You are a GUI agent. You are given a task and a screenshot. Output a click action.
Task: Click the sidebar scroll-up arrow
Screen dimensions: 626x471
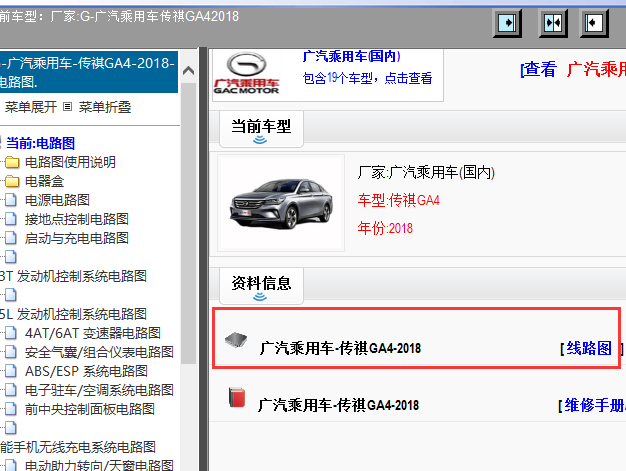(x=188, y=71)
